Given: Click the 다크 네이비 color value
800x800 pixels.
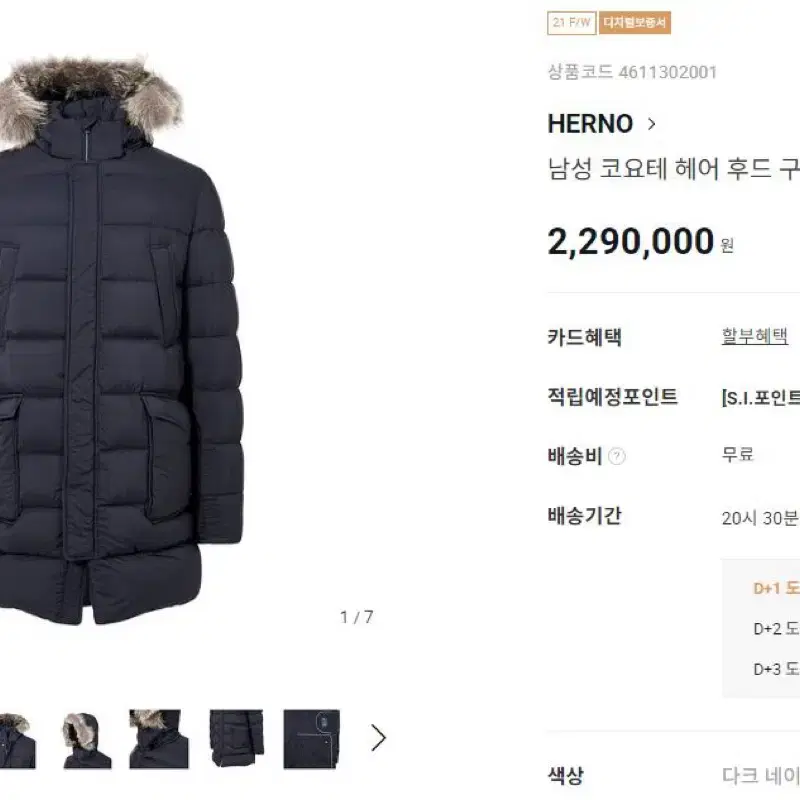Looking at the screenshot, I should 761,776.
